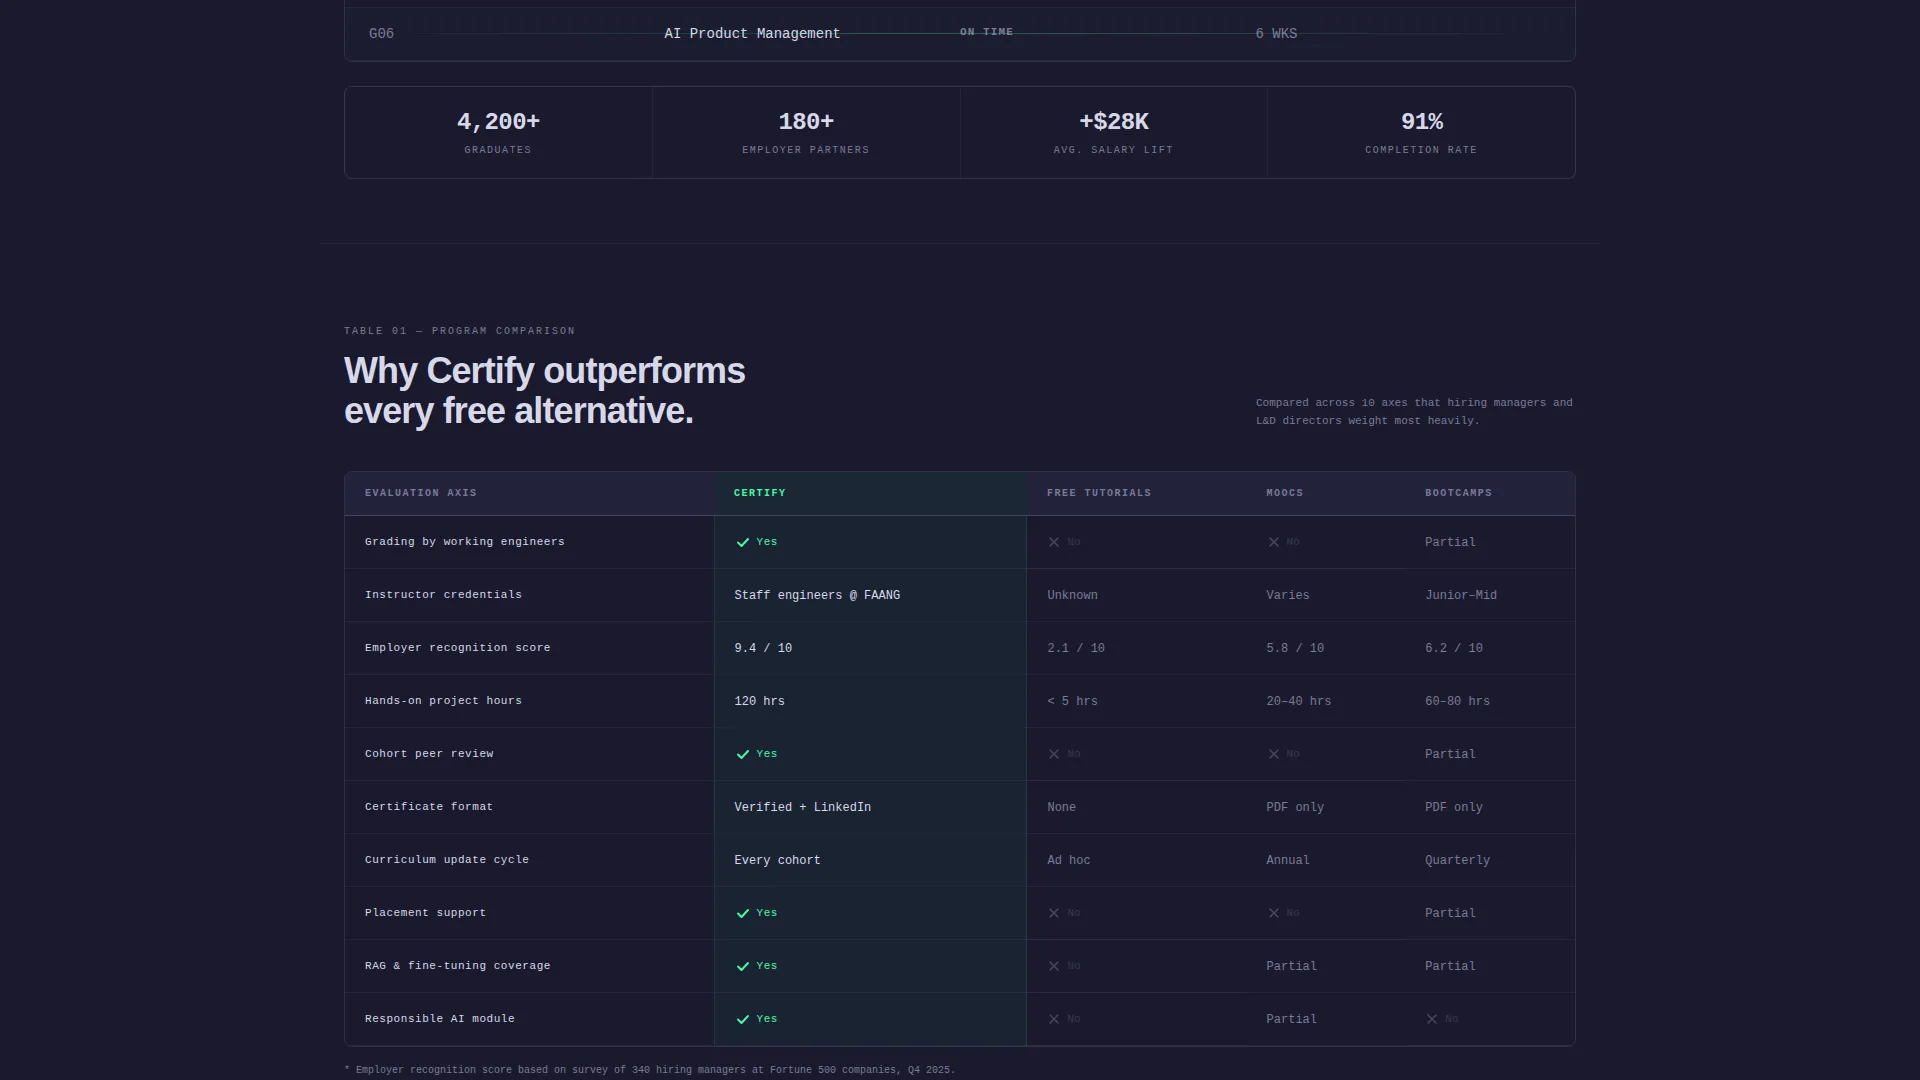Screen dimensions: 1920x1080
Task: Click the Quarterly update cycle cell
Action: 1457,860
